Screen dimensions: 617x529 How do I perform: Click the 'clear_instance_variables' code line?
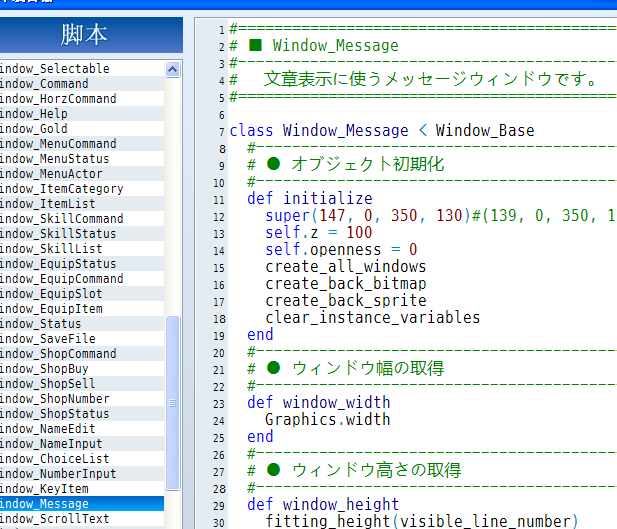point(373,317)
